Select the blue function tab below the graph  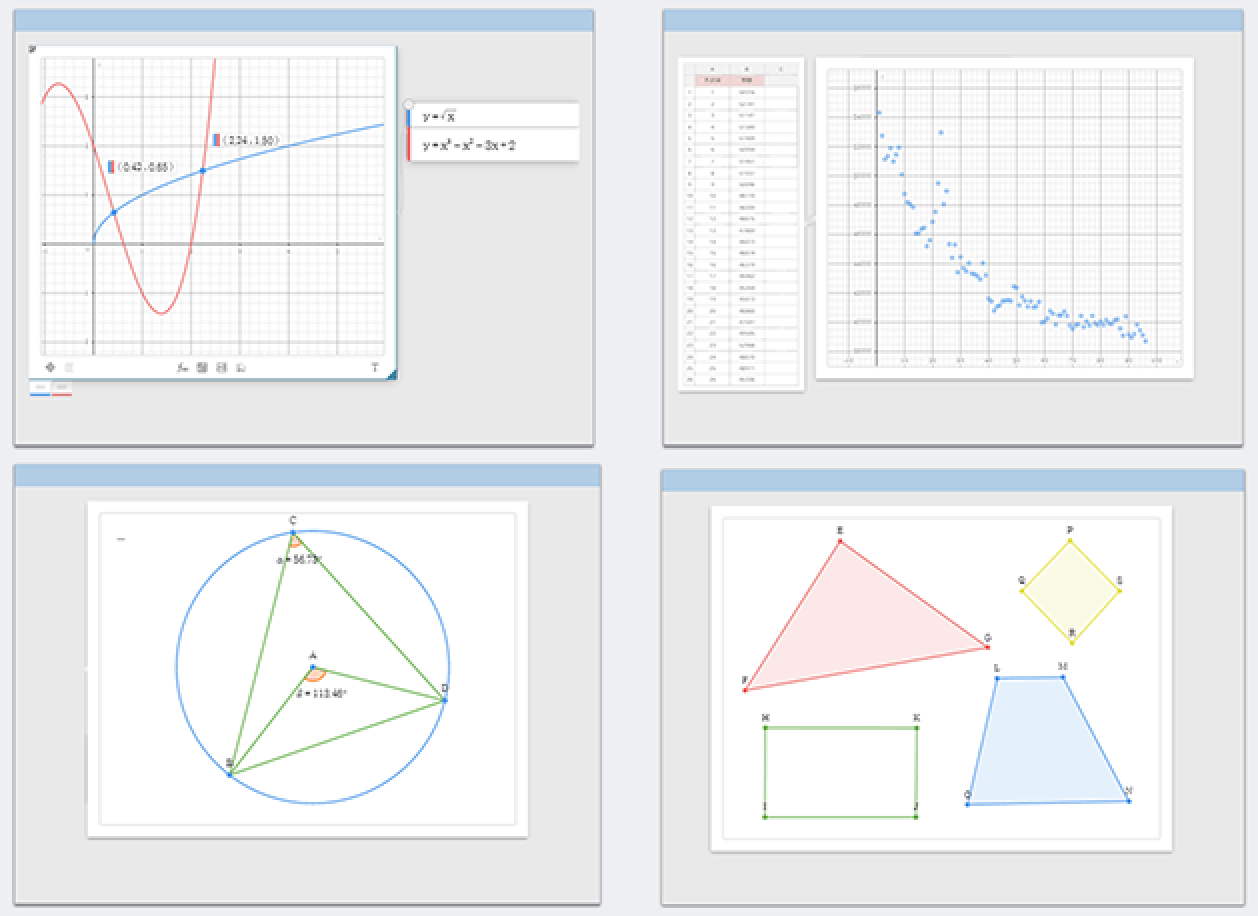[41, 388]
